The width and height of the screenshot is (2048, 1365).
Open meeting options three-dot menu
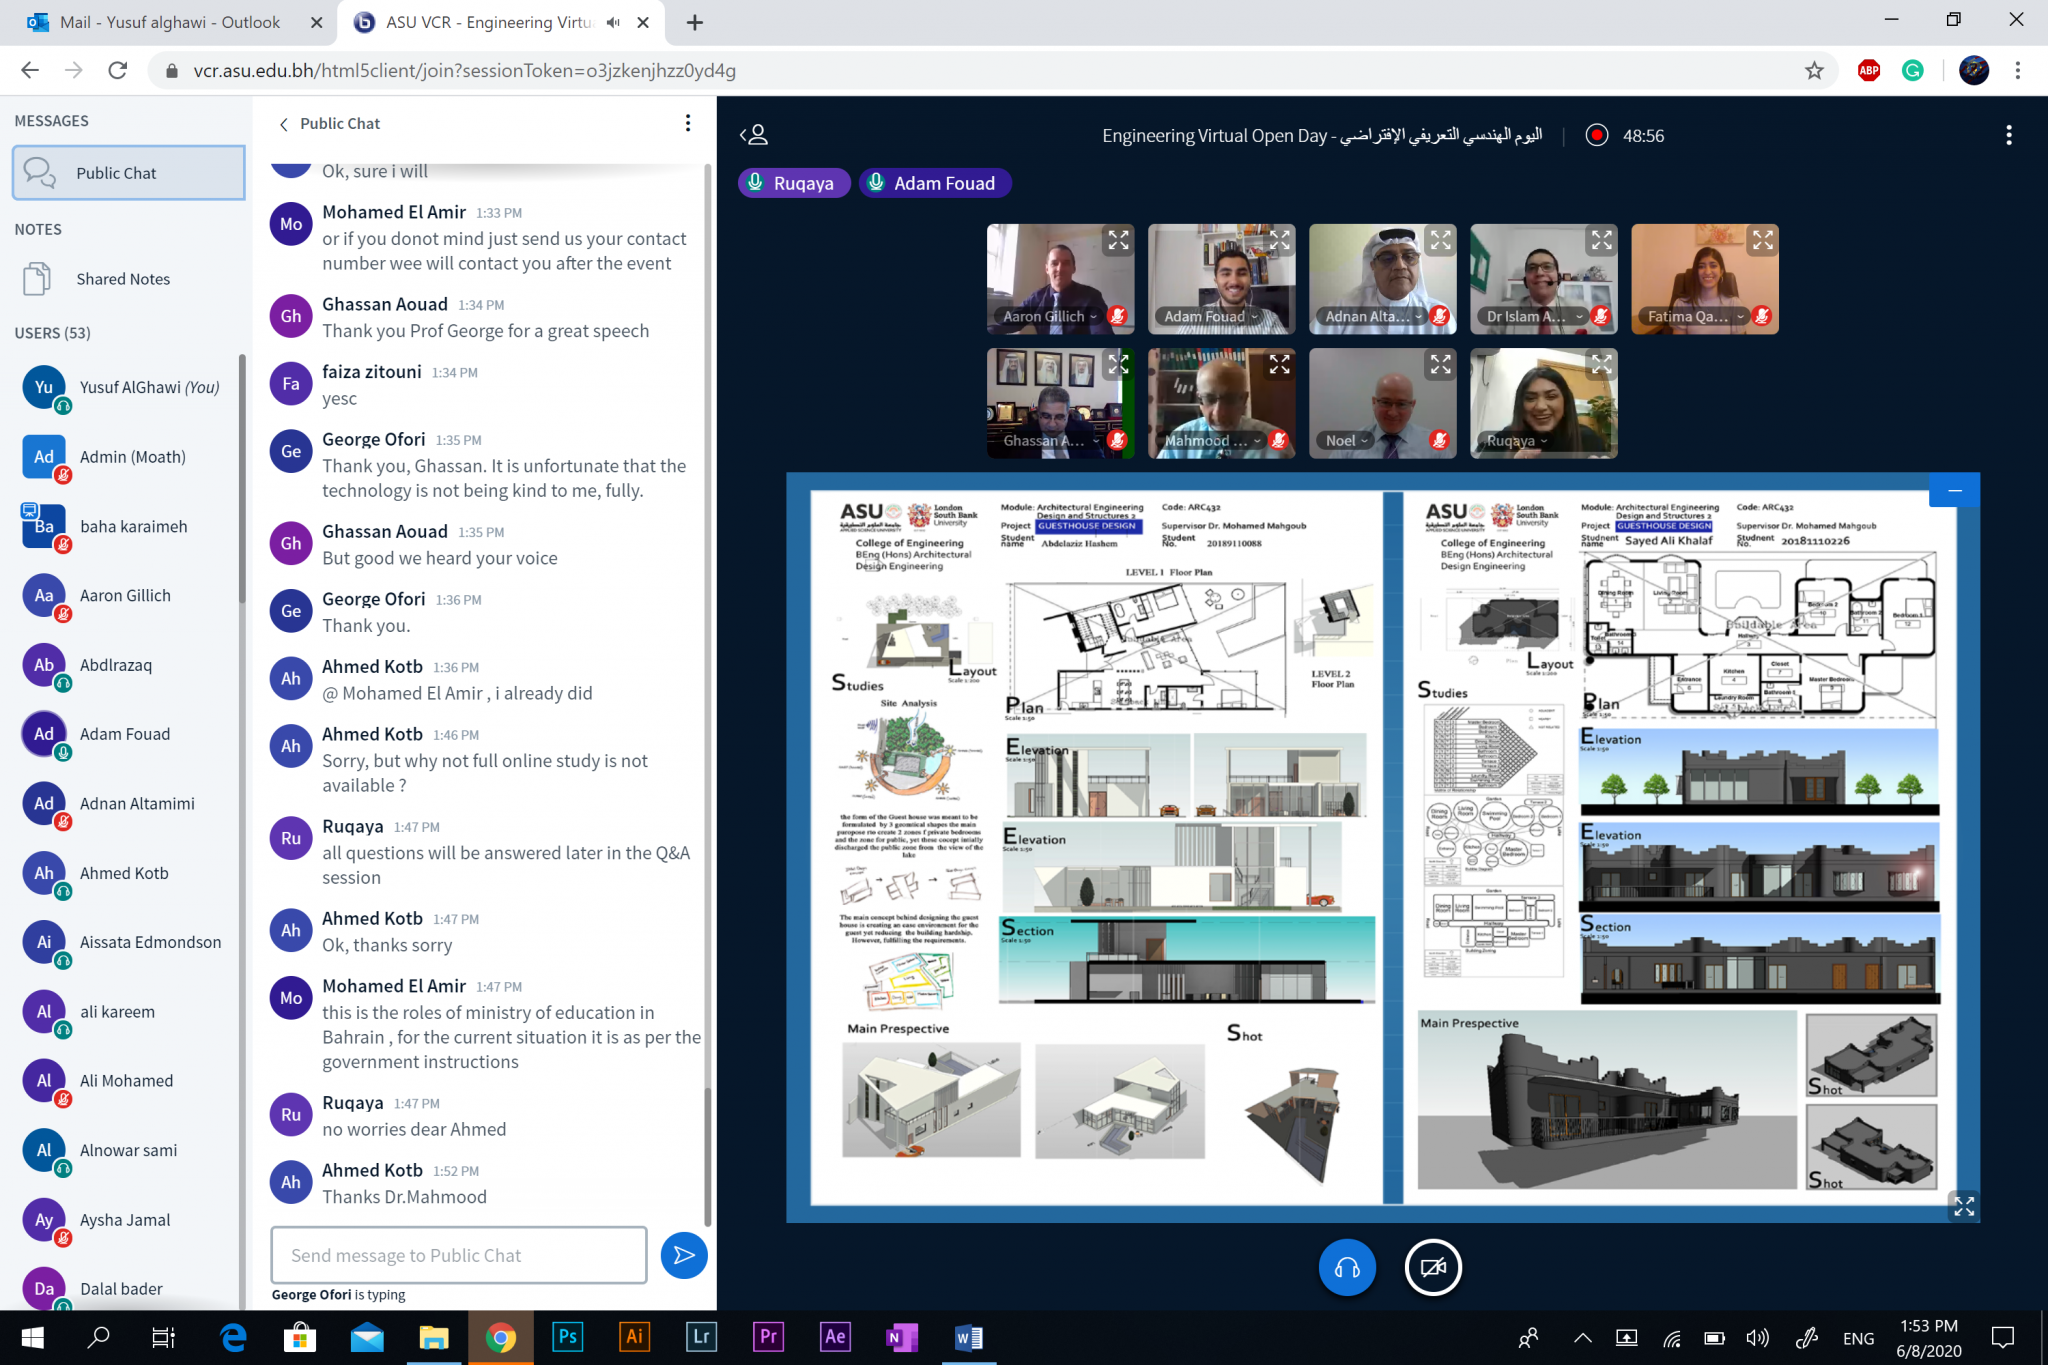point(2009,135)
